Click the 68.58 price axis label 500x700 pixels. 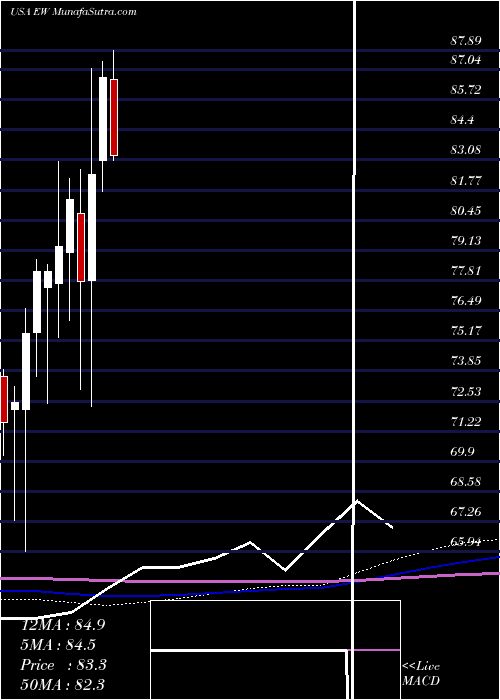click(466, 482)
